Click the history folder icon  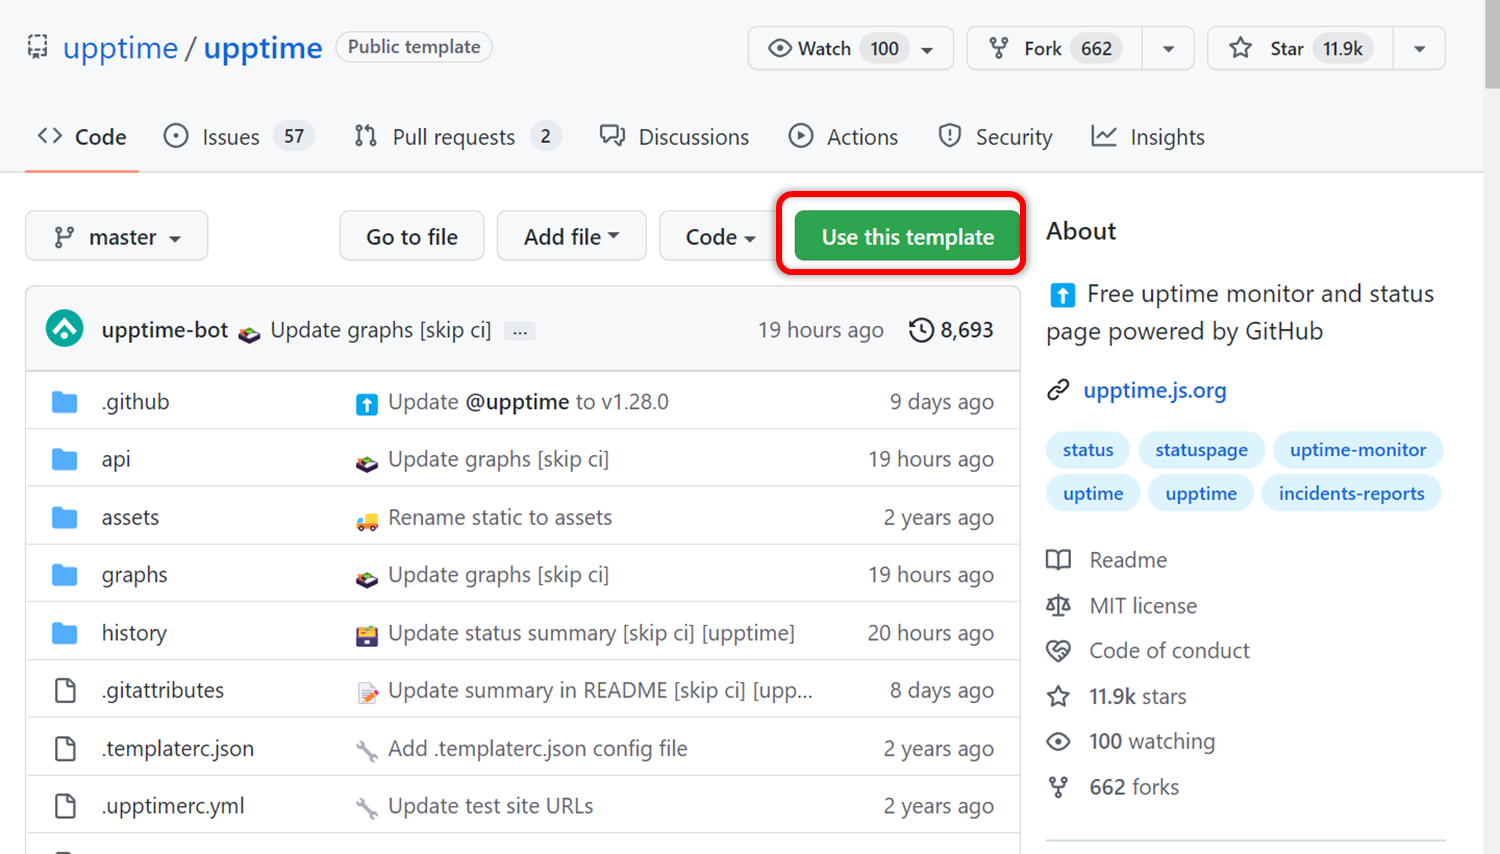click(65, 633)
